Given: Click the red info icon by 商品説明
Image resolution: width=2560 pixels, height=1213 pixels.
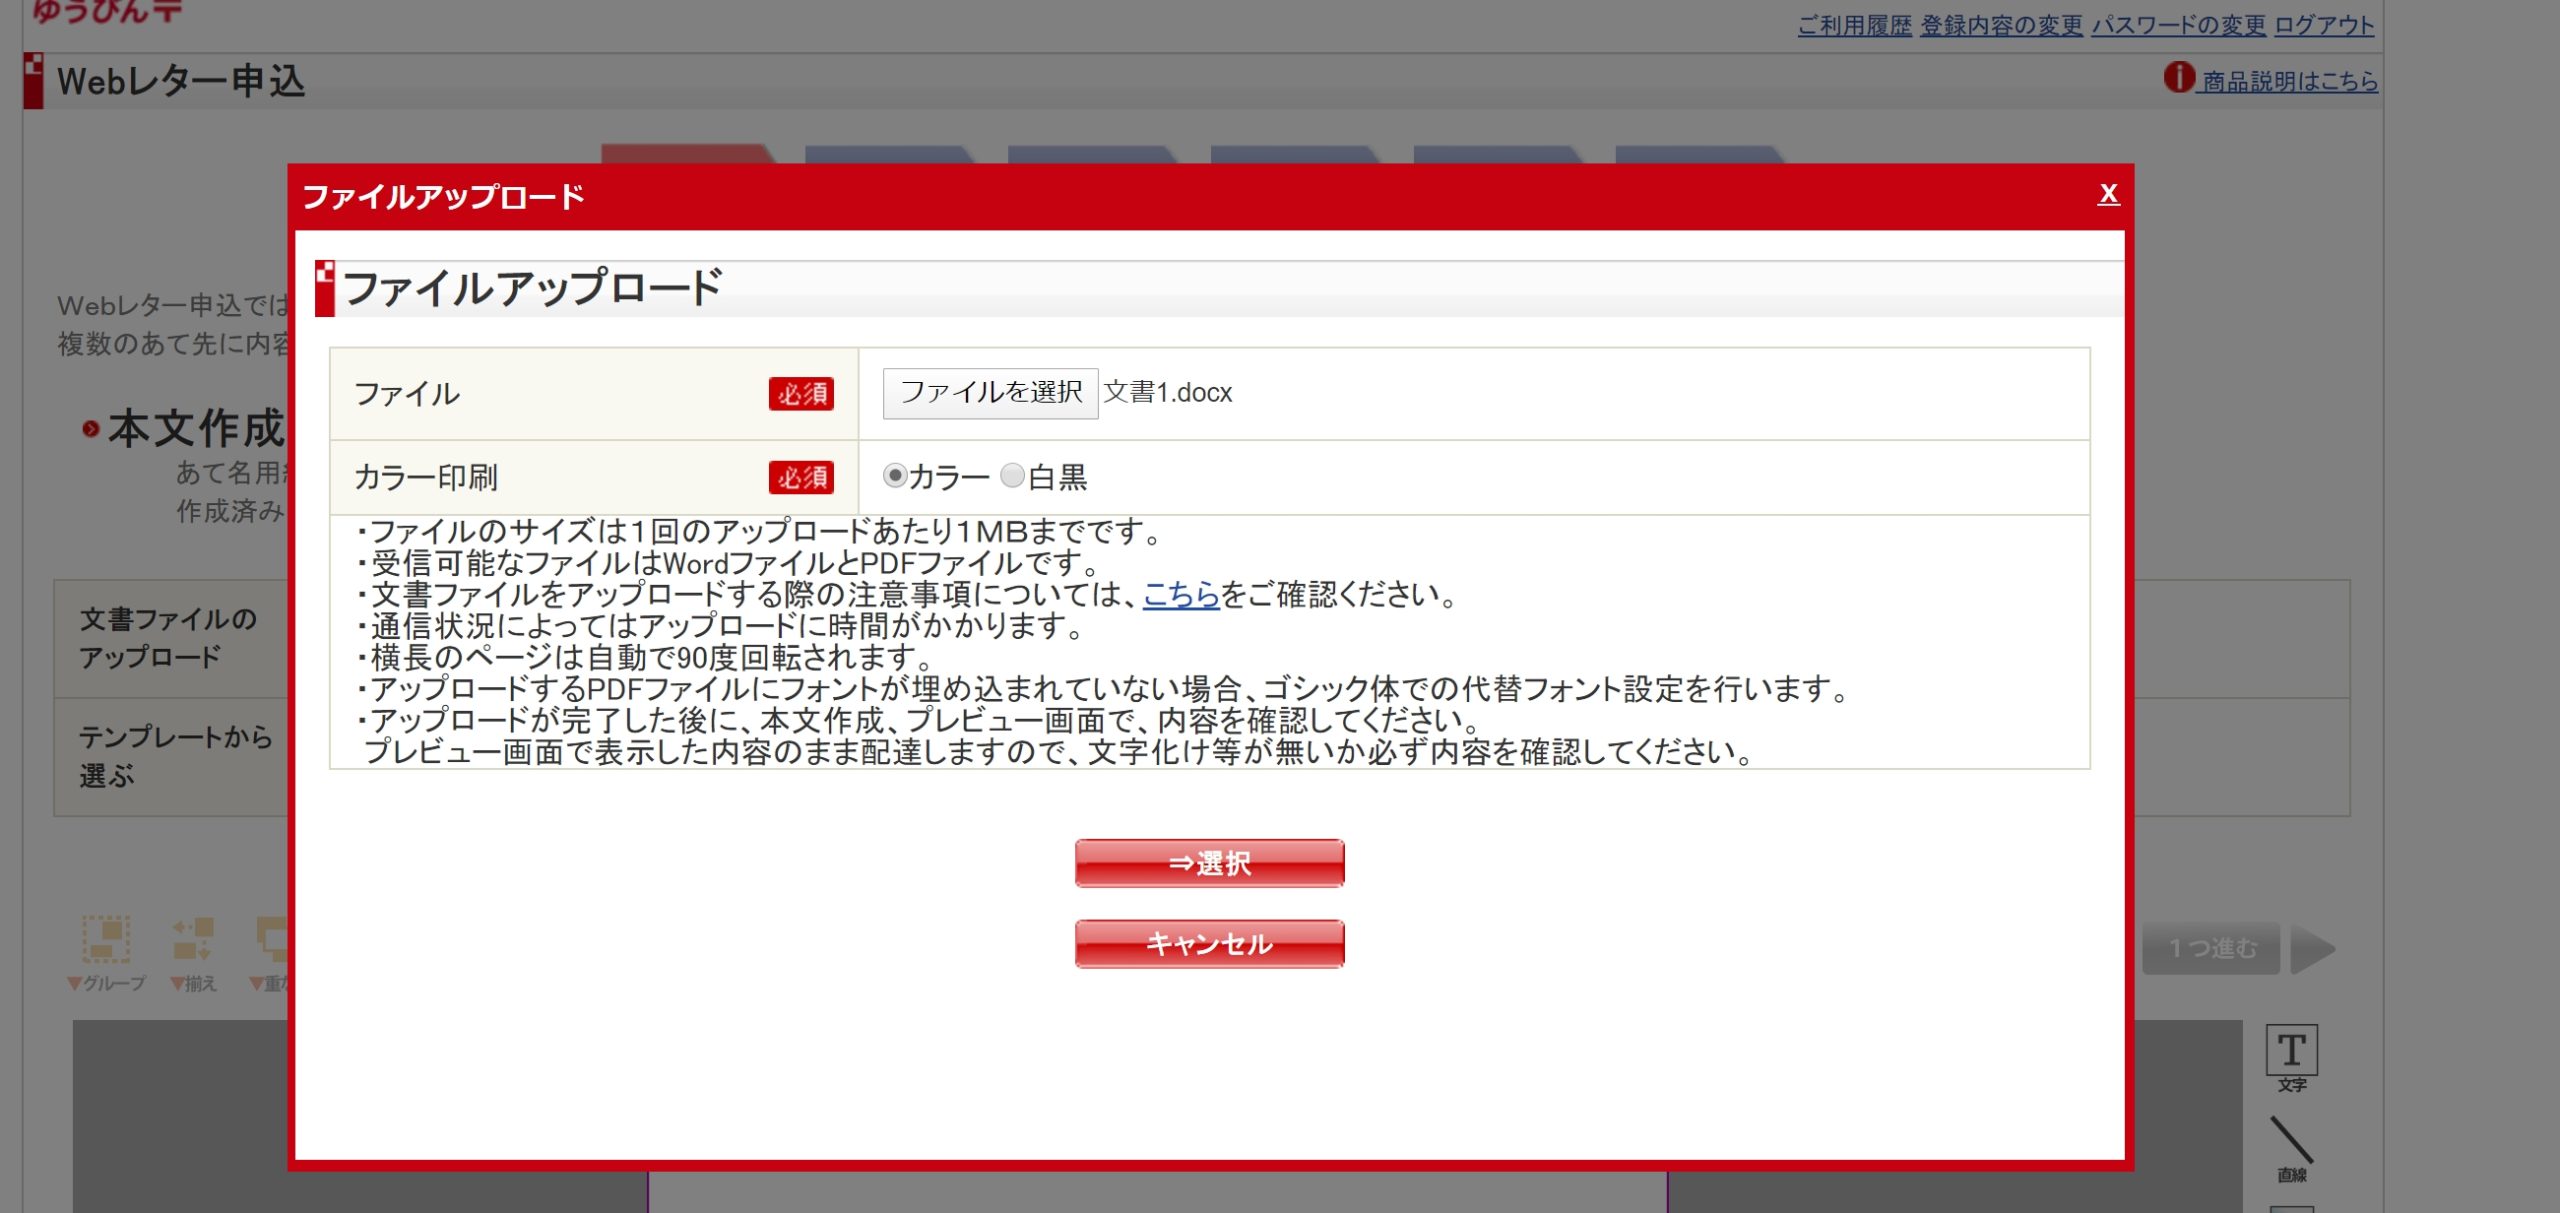Looking at the screenshot, I should tap(2179, 77).
